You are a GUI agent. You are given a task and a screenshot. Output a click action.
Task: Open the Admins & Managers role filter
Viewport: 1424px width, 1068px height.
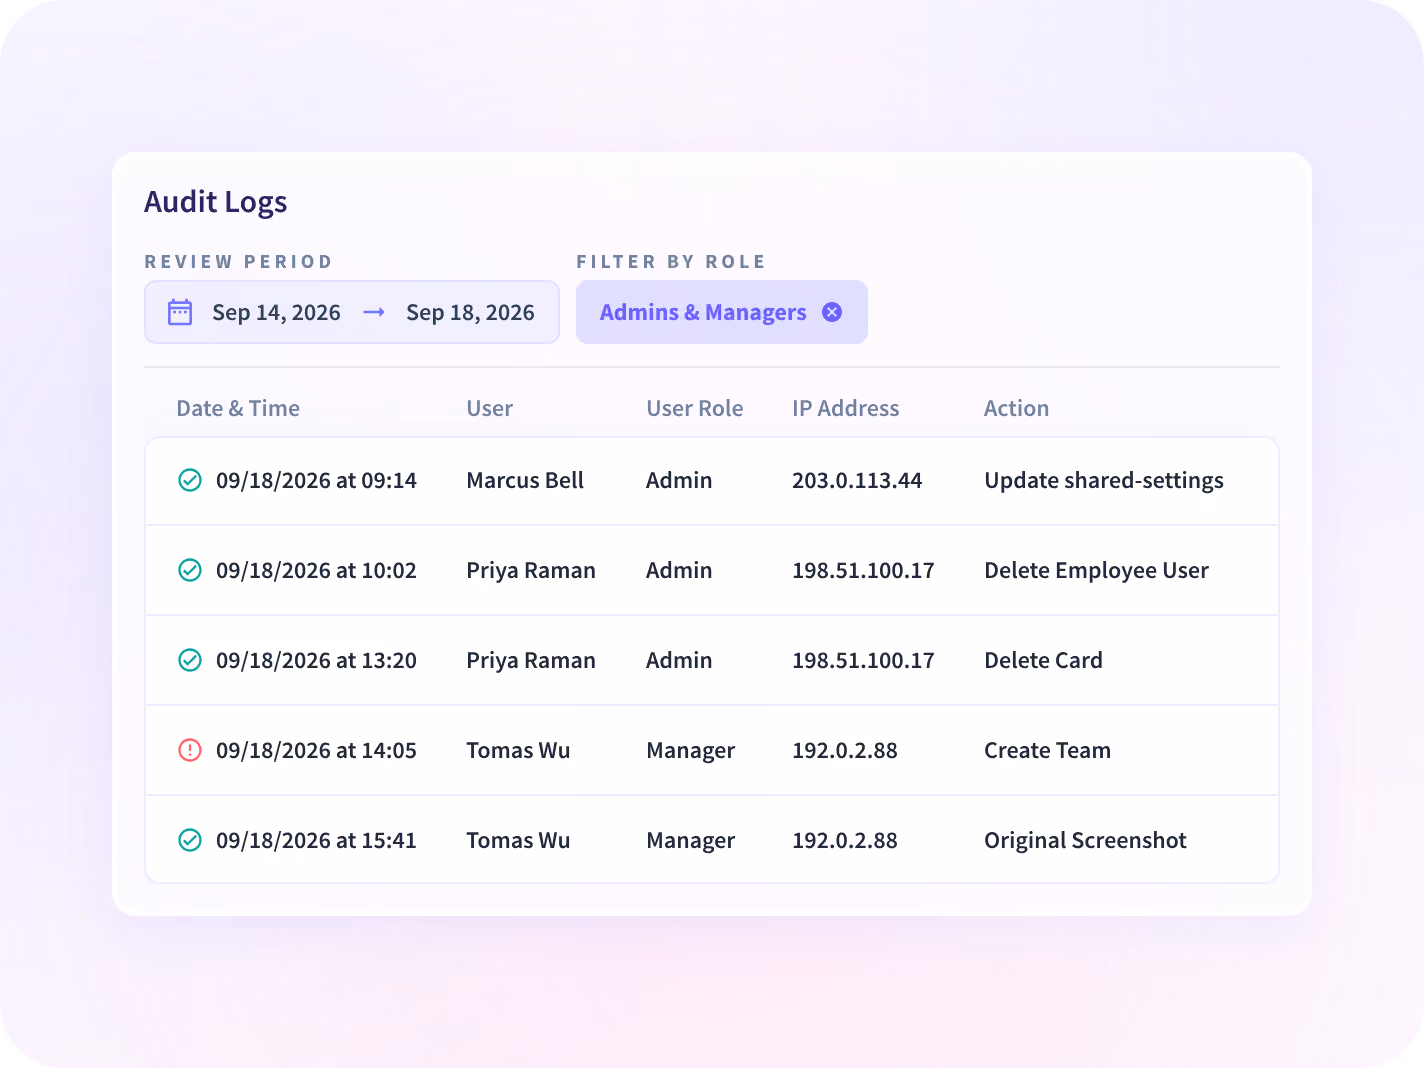pos(703,312)
